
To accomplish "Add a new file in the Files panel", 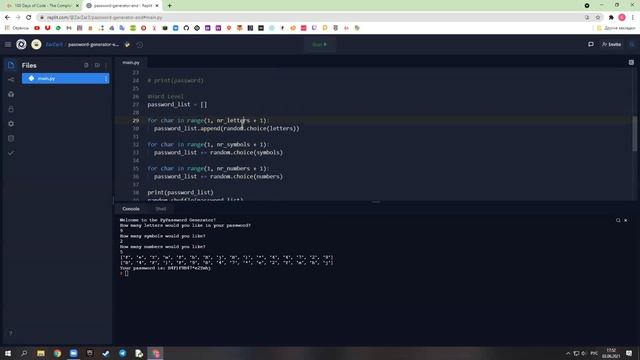I will pos(86,65).
